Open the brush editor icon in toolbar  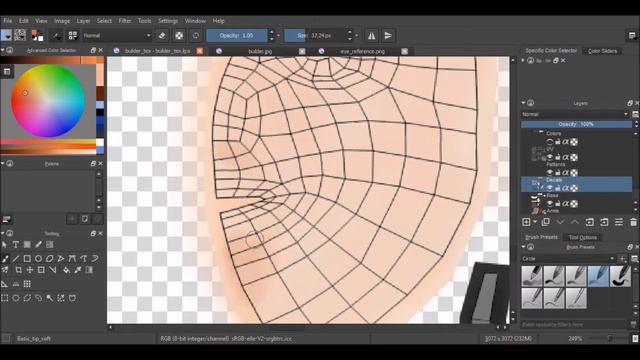56,36
